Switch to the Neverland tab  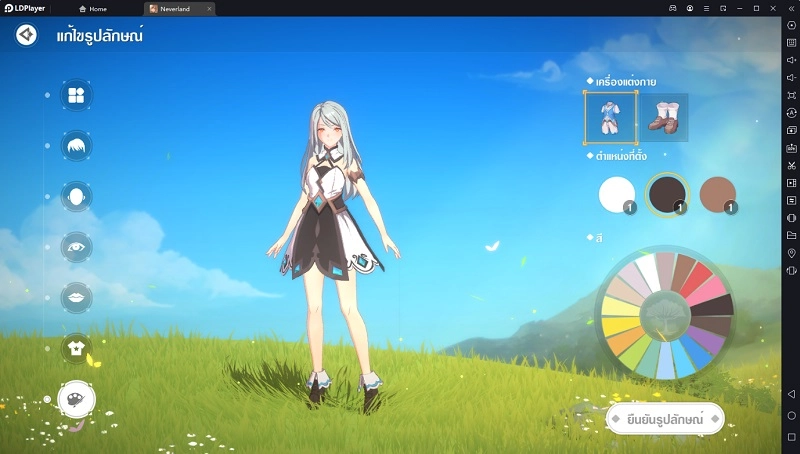click(x=176, y=9)
